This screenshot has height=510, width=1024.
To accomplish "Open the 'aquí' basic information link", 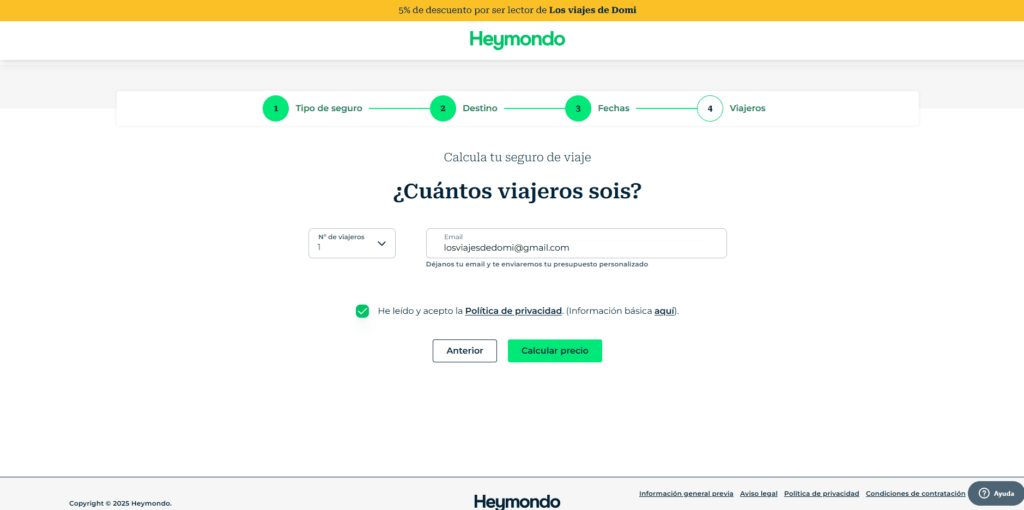I will [664, 311].
